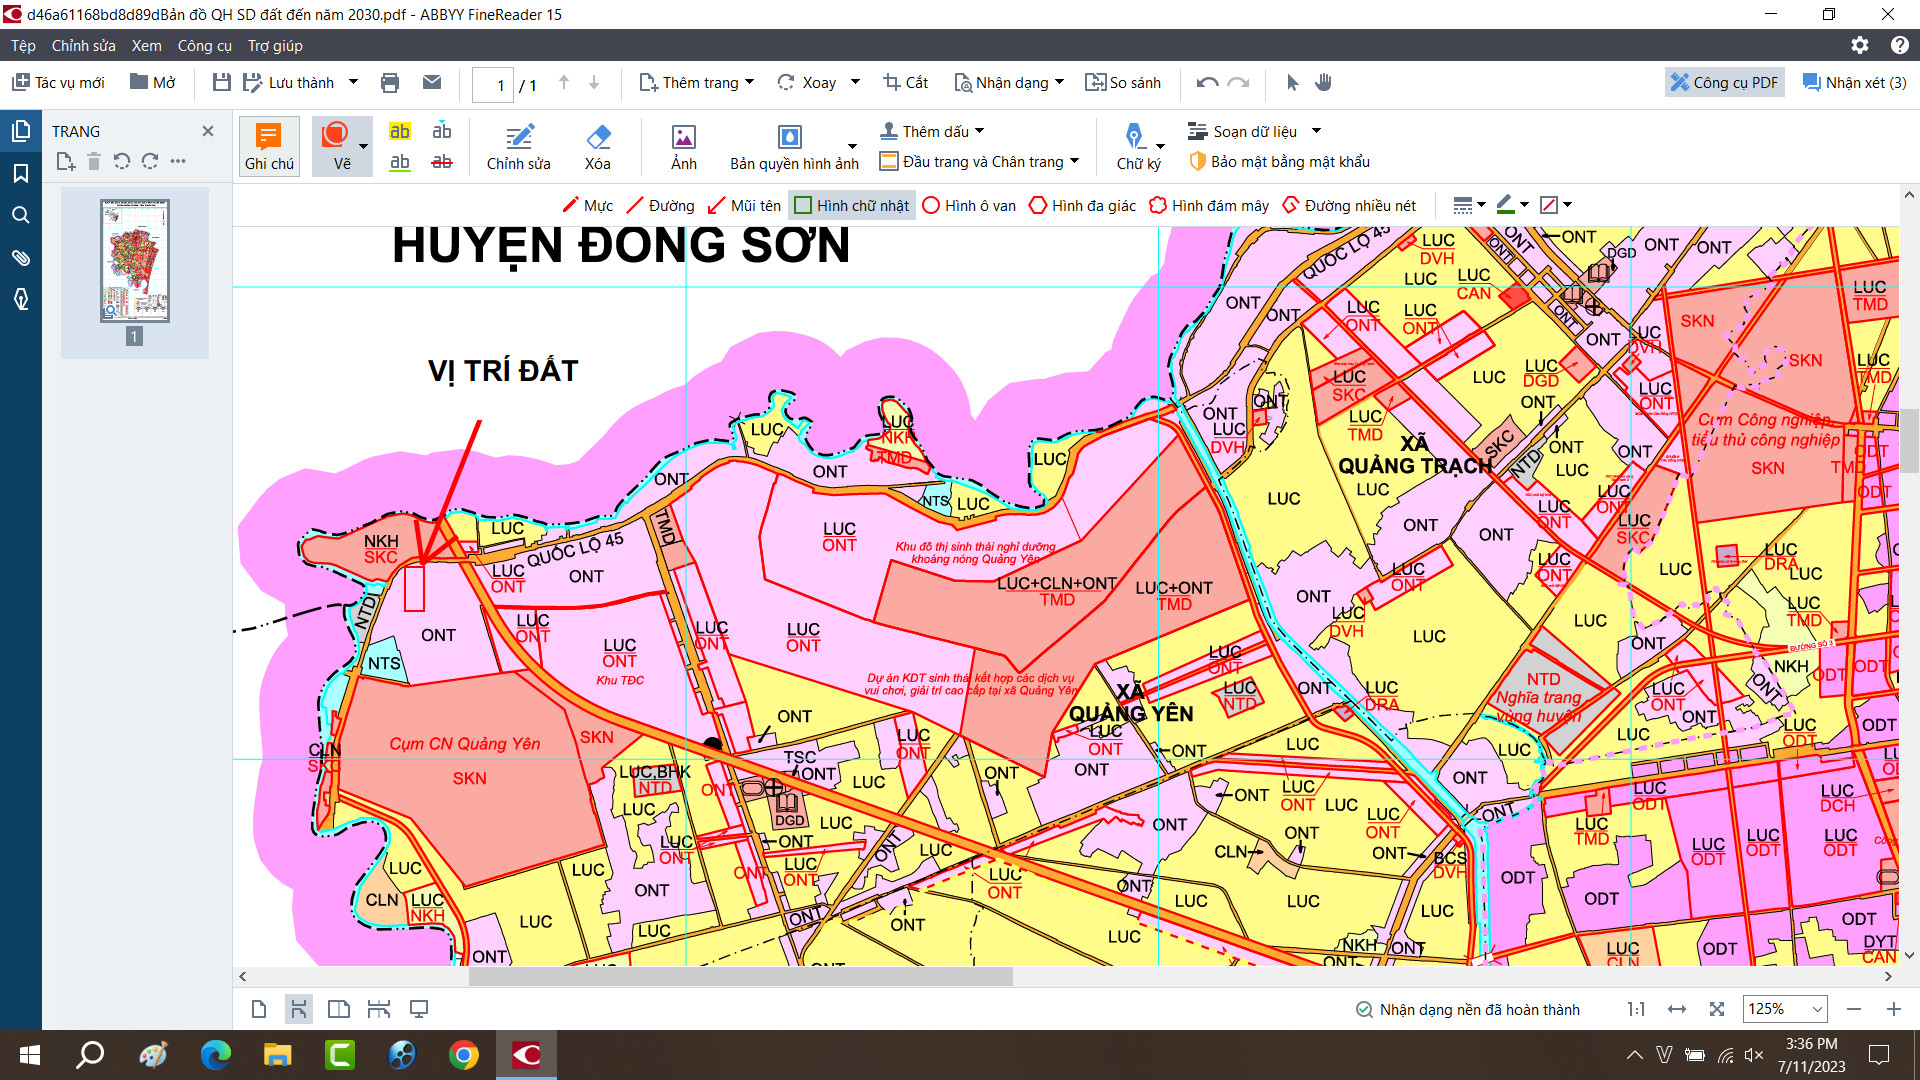Open the Ghi chú note tool
This screenshot has width=1920, height=1080.
tap(269, 146)
